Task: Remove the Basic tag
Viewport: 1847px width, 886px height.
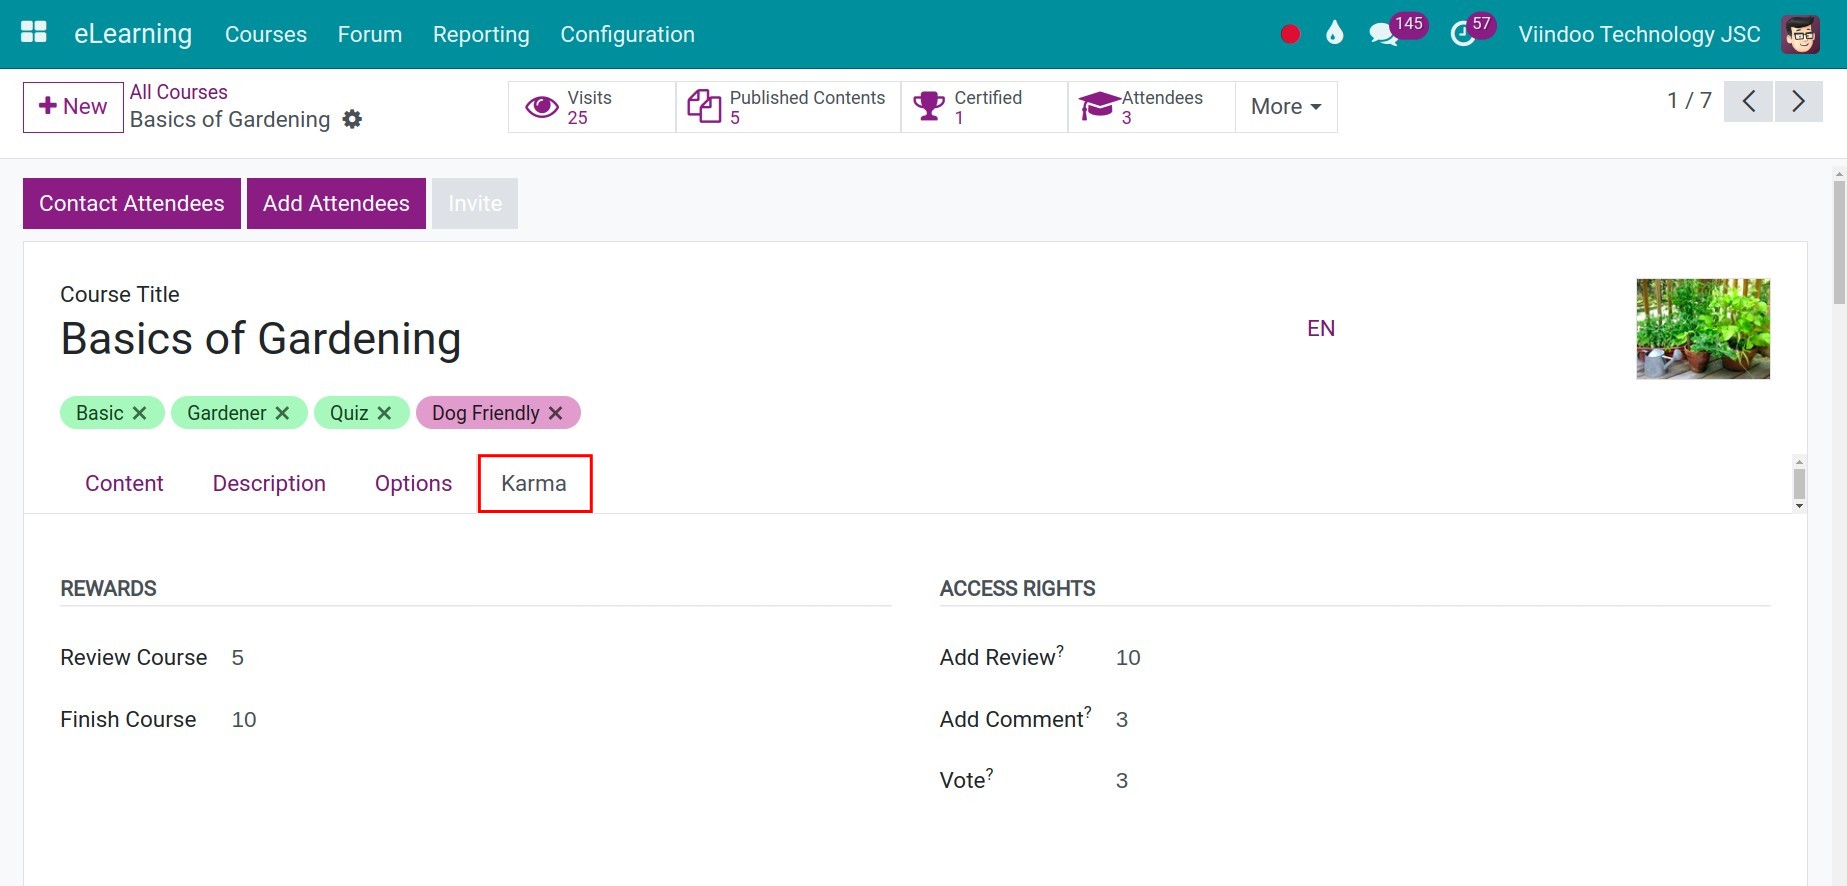Action: click(x=139, y=413)
